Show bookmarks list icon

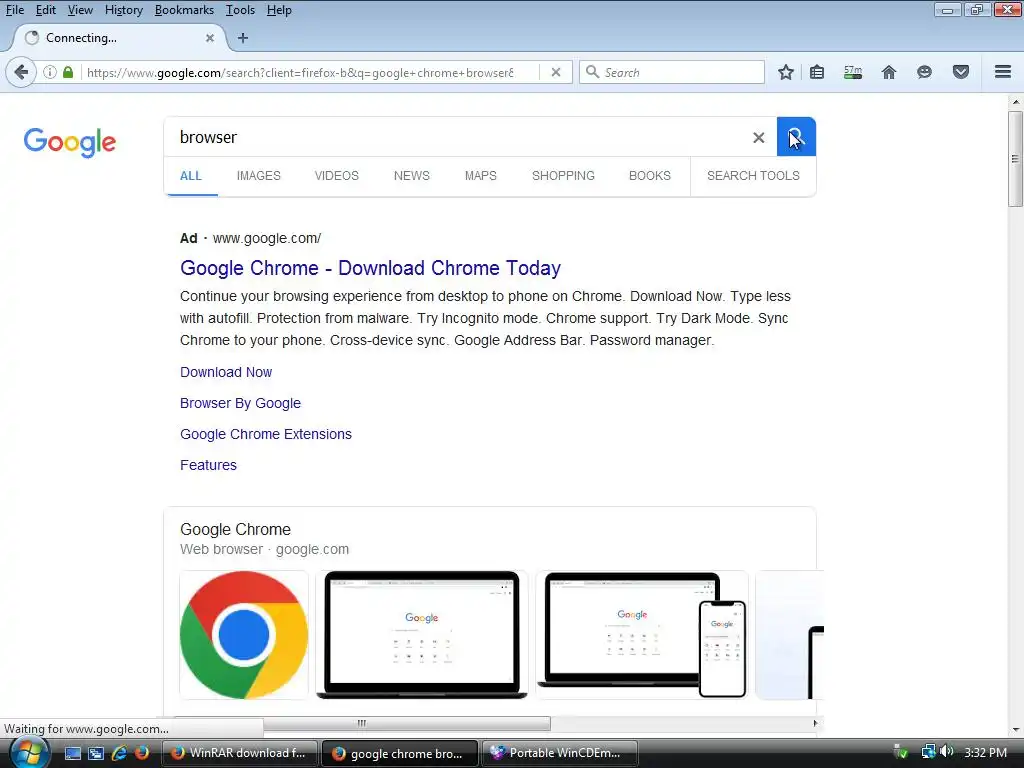(817, 72)
